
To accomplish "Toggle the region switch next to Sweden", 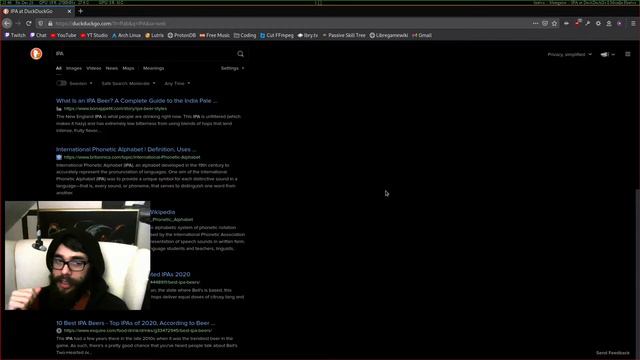I will [61, 83].
